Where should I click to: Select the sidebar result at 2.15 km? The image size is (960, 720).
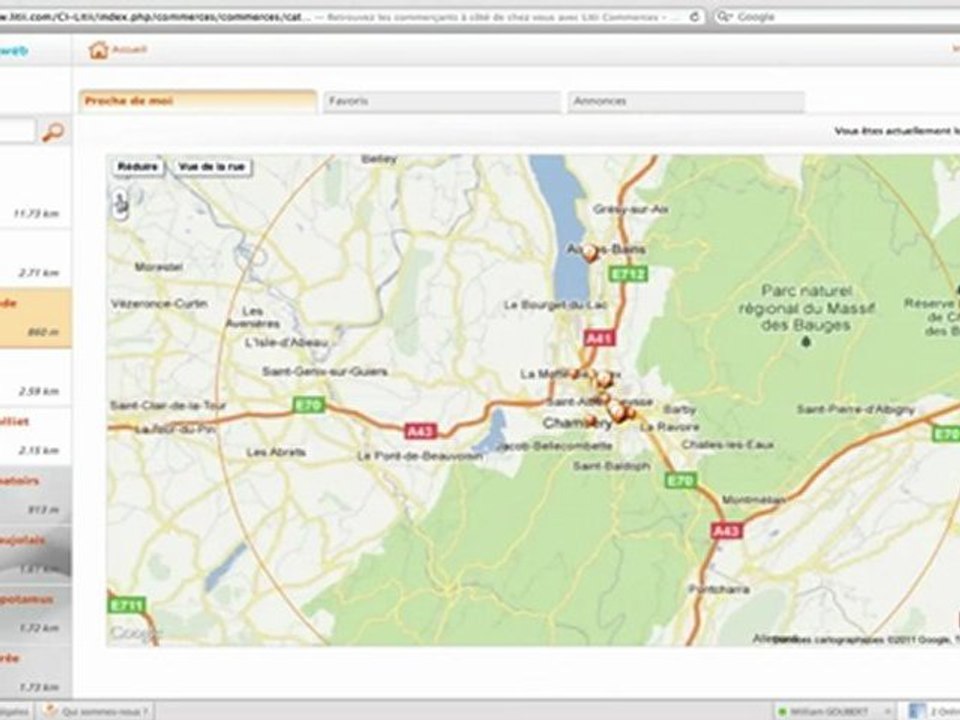click(x=35, y=437)
